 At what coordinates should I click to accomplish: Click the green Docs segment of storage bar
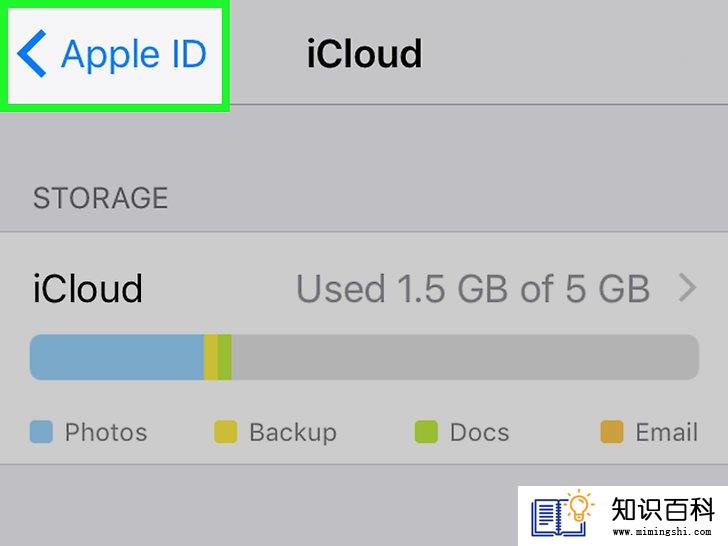tap(225, 357)
